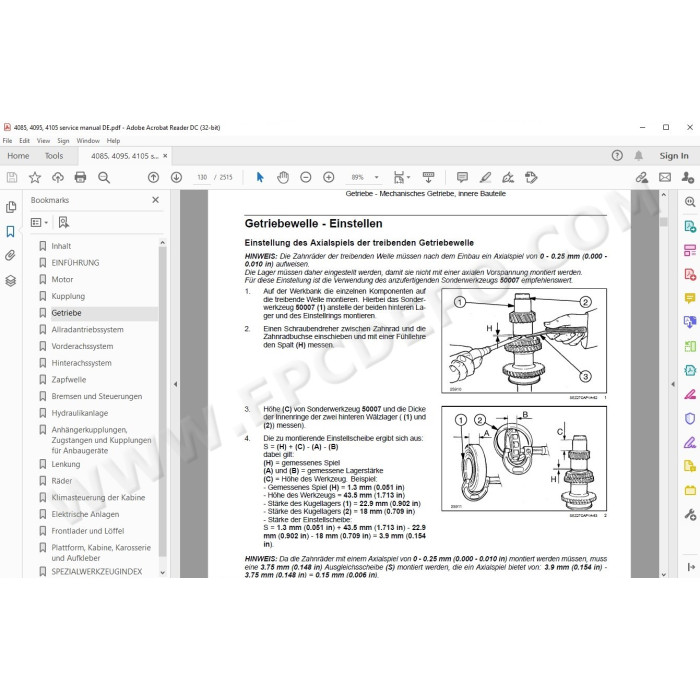Open the Hydraulikanlage bookmark
Viewport: 700px width, 700px height.
pos(79,413)
